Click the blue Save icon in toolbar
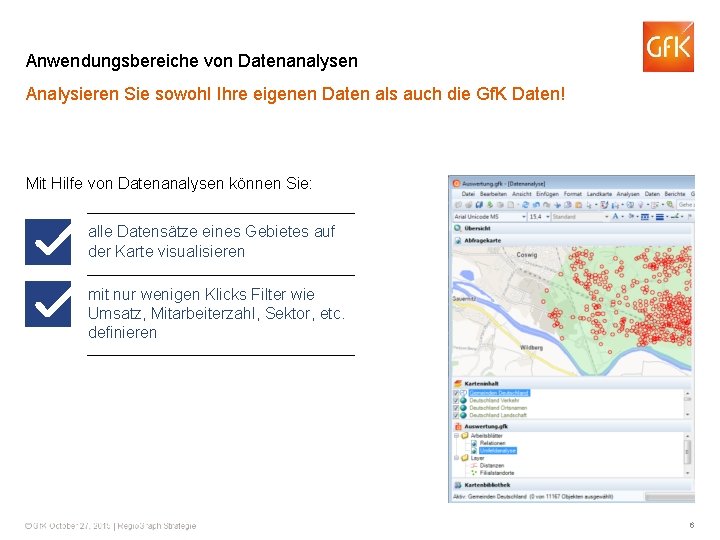This screenshot has width=720, height=540. pos(479,205)
